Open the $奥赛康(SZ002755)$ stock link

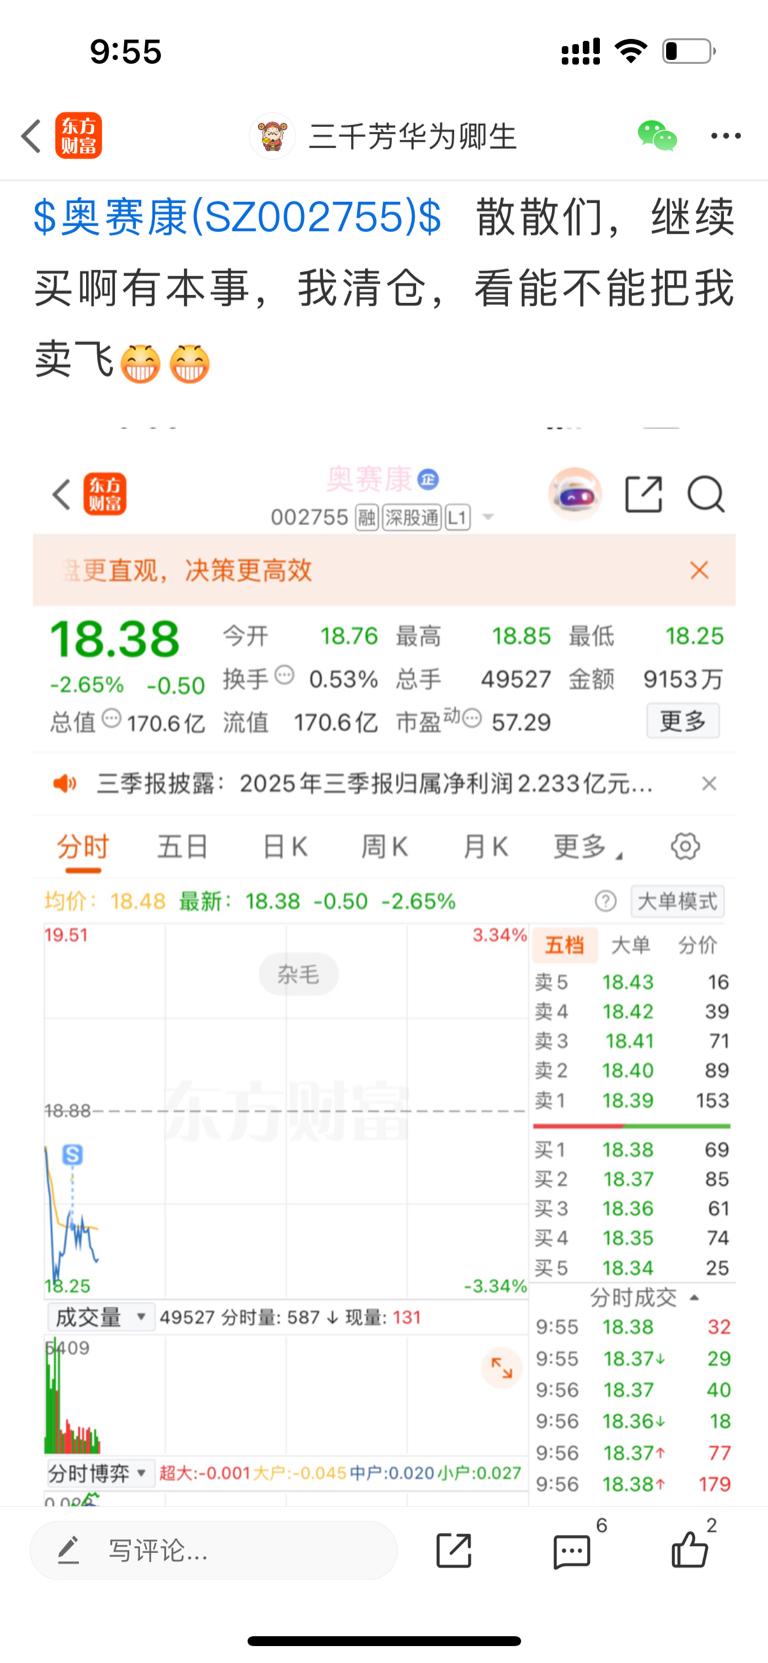(238, 217)
